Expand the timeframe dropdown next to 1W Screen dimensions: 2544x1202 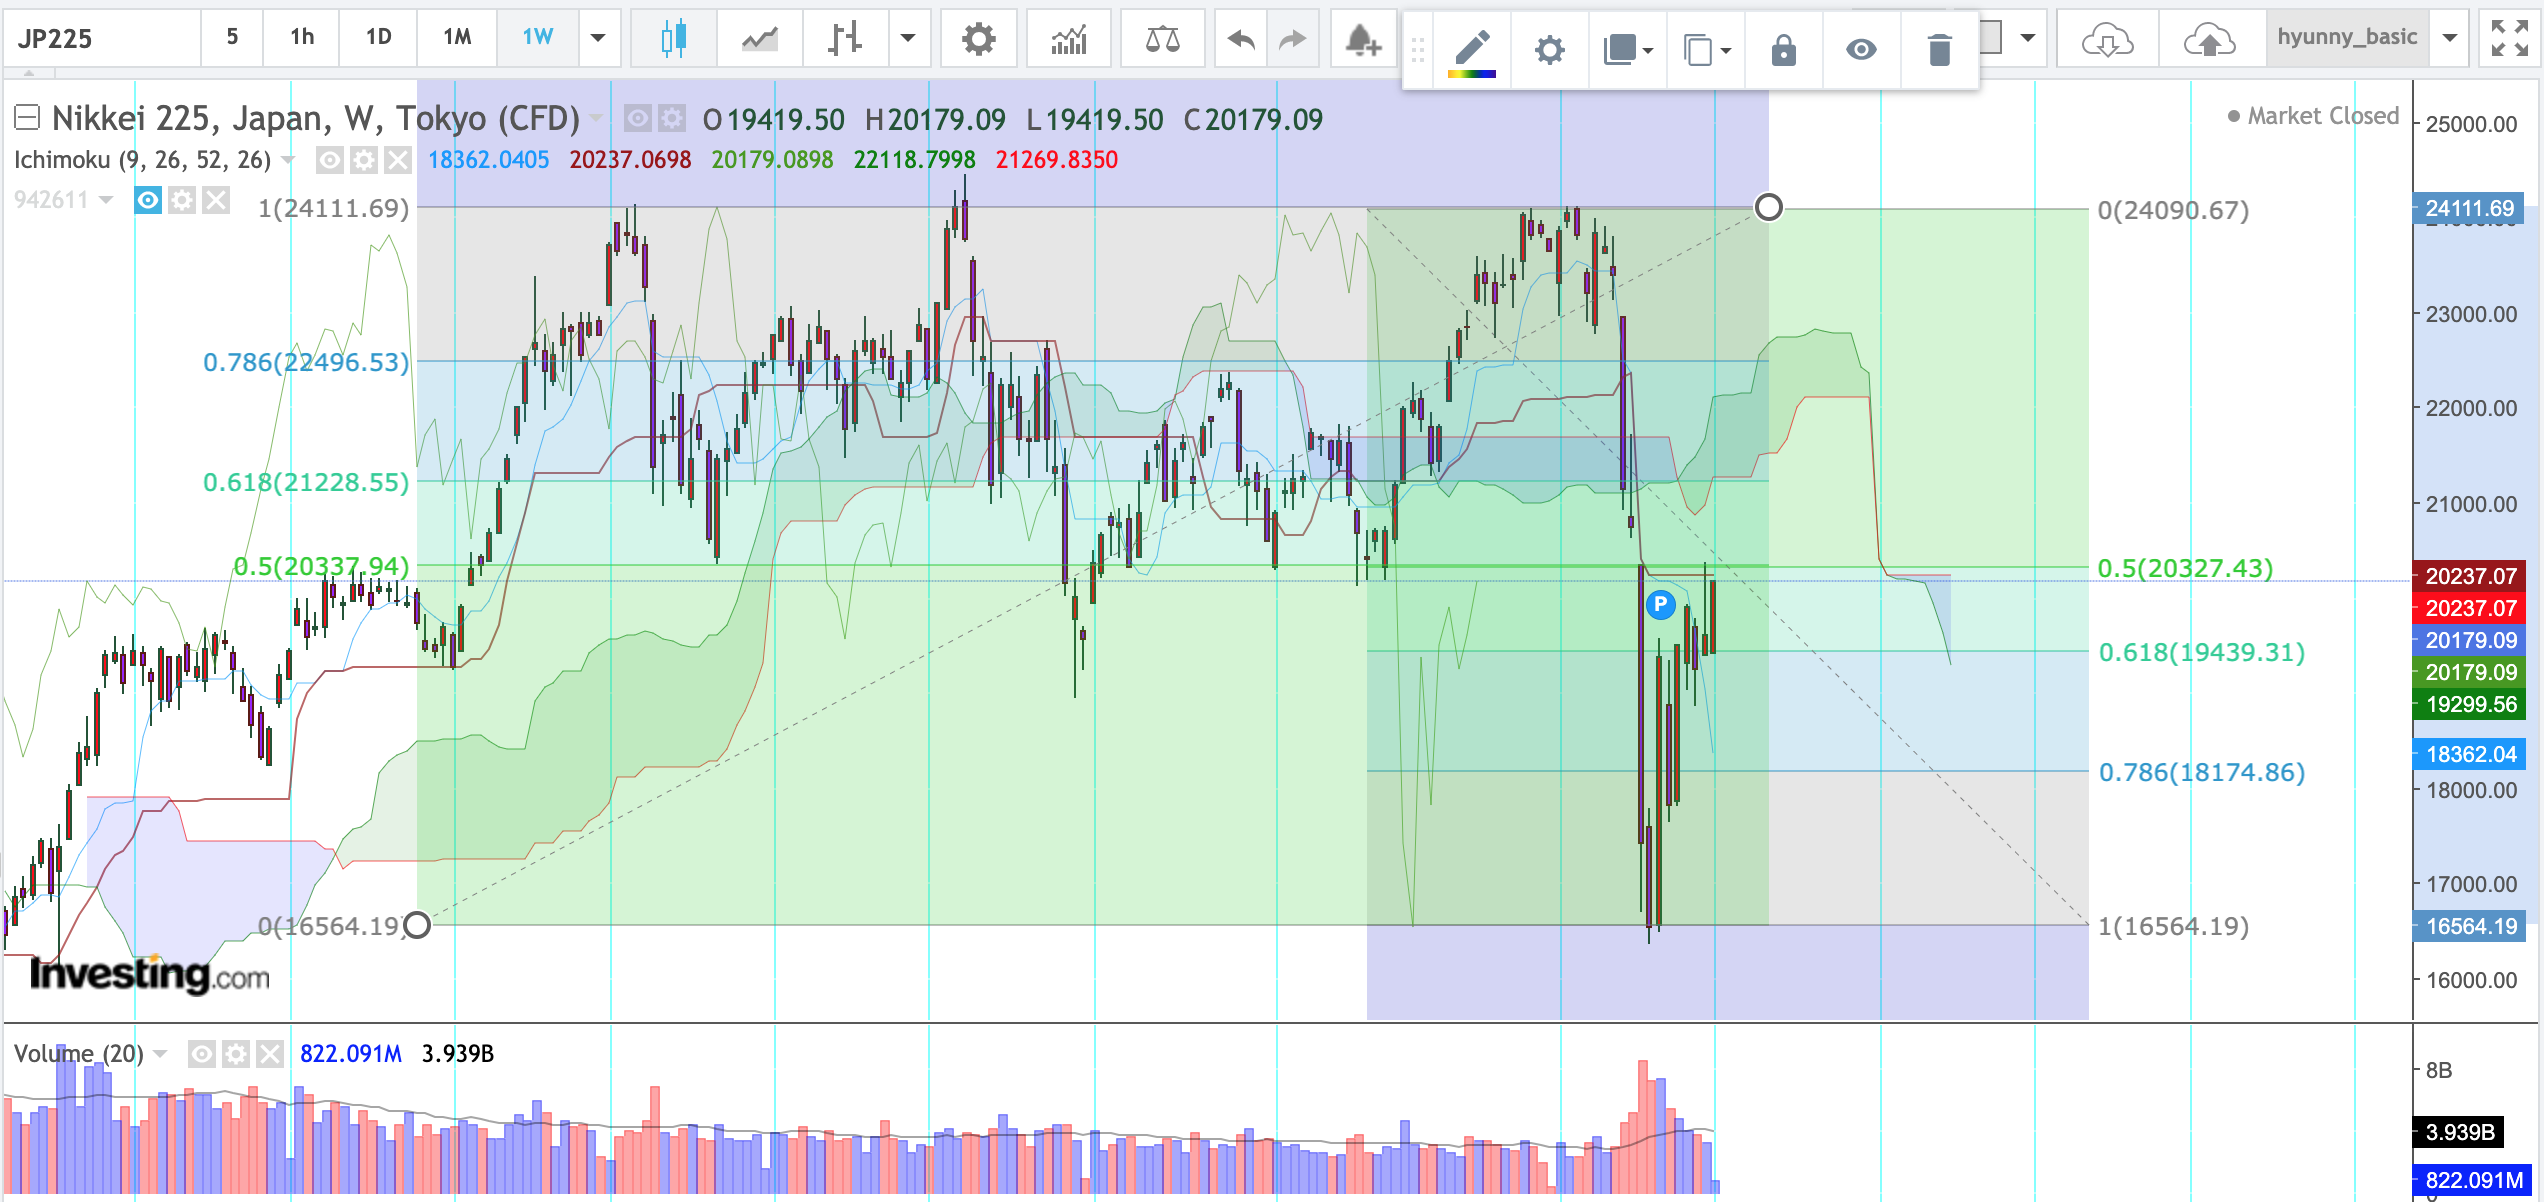598,38
